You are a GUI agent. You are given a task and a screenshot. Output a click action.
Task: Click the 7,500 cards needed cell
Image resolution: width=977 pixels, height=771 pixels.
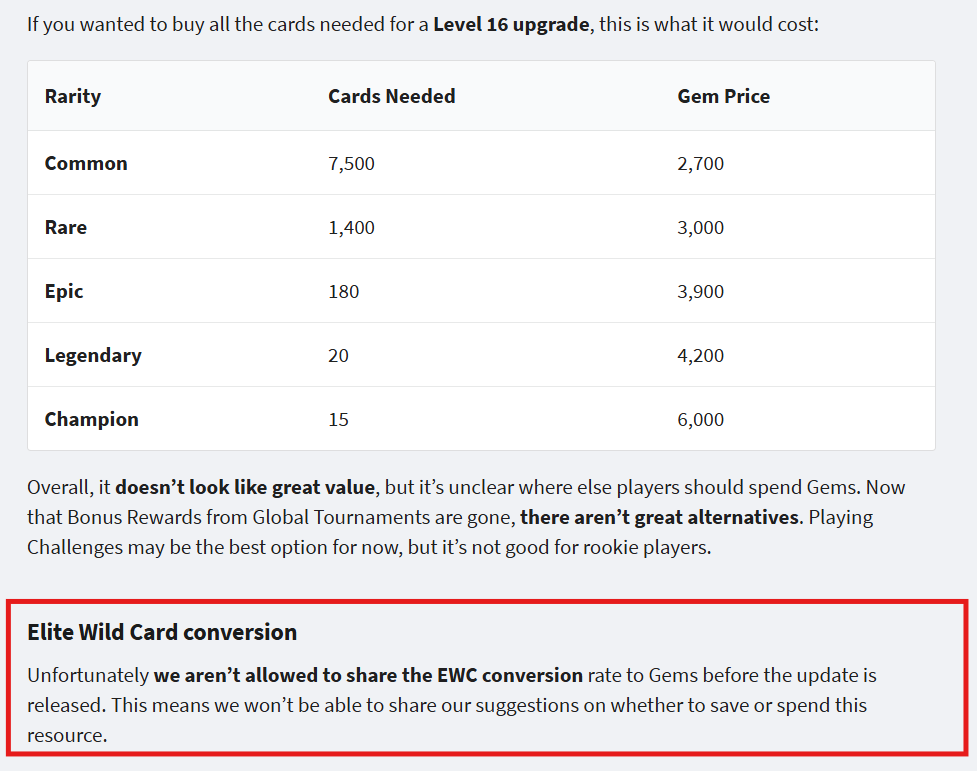[x=351, y=163]
